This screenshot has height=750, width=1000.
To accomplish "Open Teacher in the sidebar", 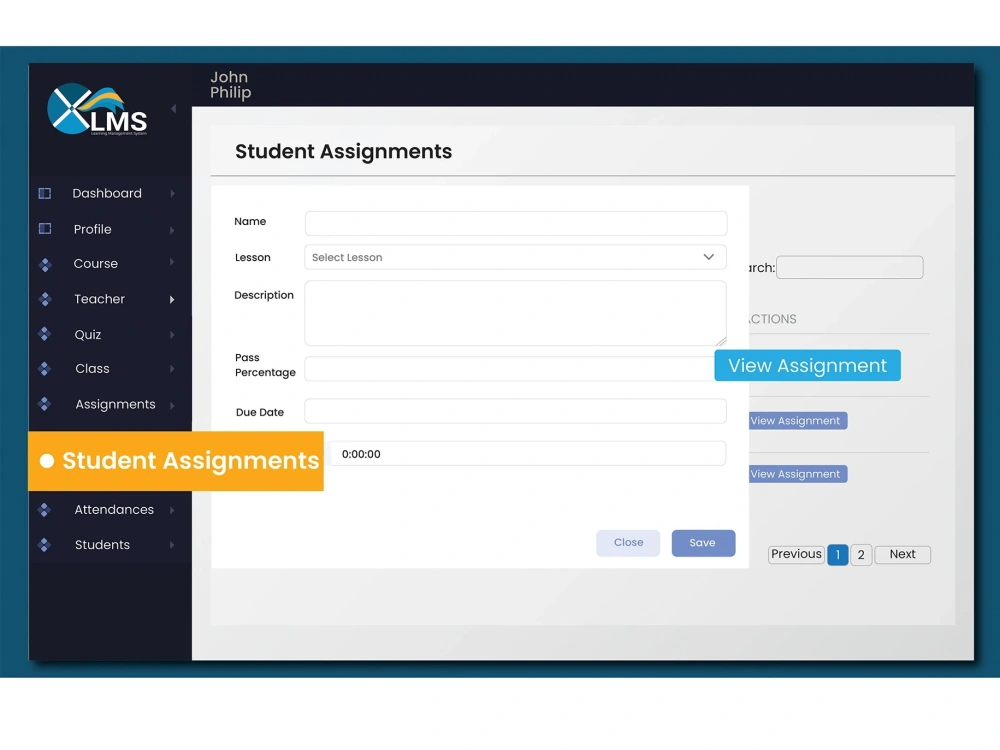I will pos(99,299).
